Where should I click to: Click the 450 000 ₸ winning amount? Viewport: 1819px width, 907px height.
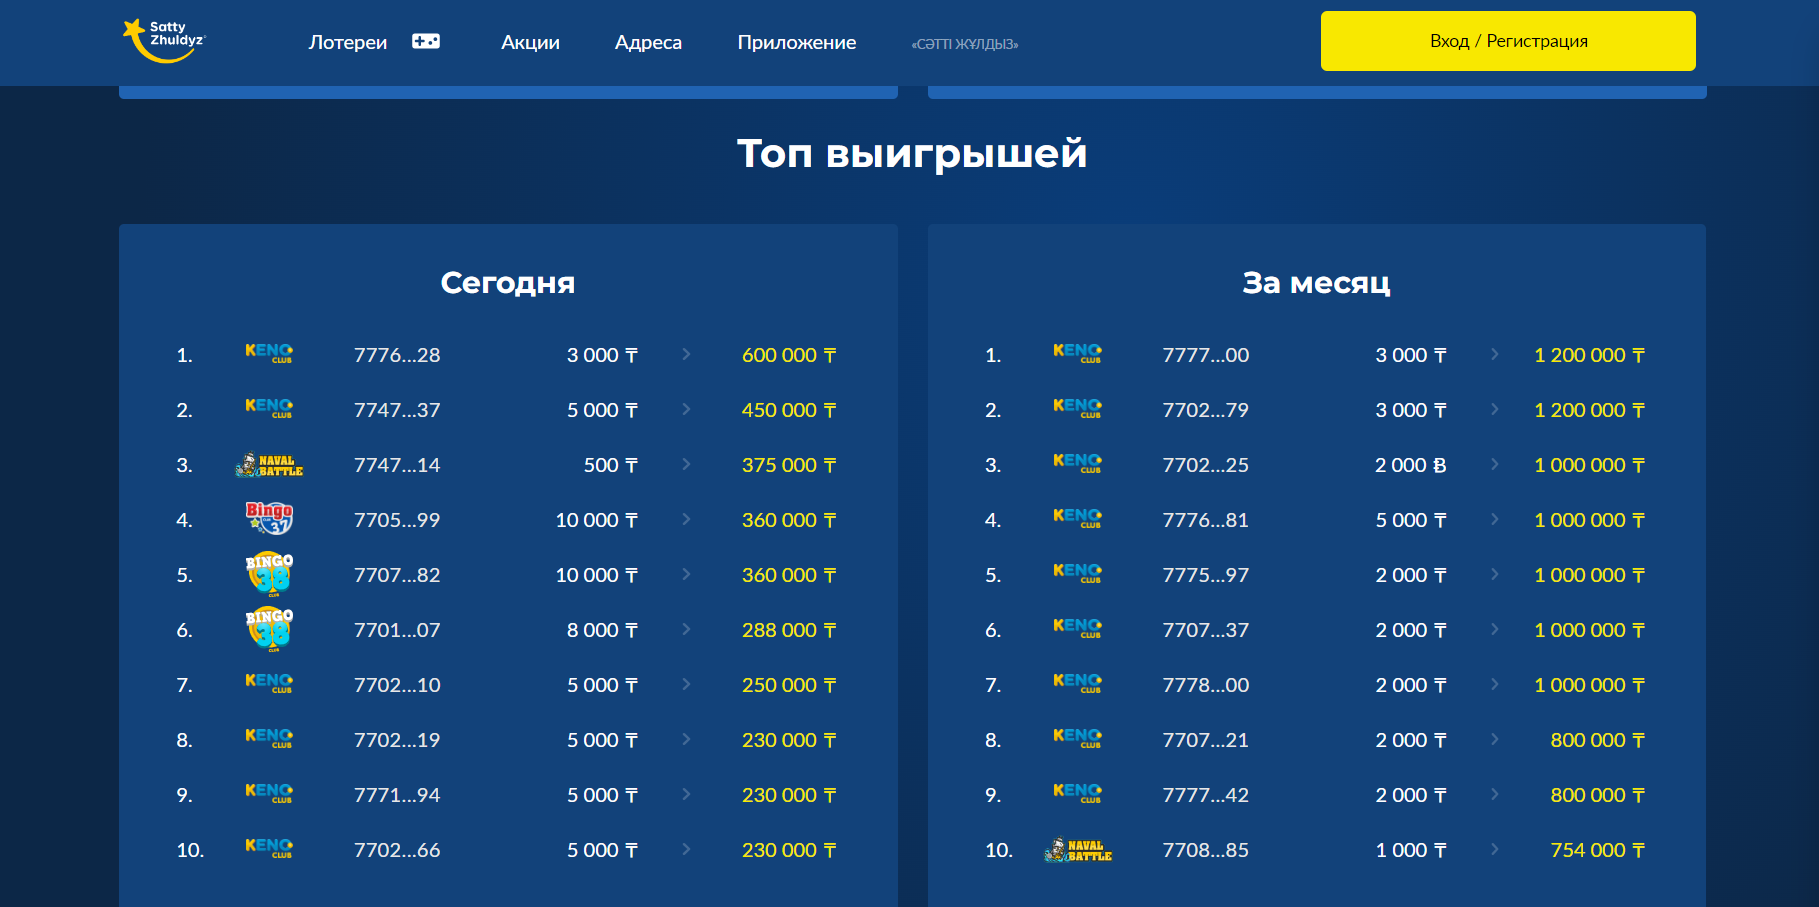tap(789, 410)
